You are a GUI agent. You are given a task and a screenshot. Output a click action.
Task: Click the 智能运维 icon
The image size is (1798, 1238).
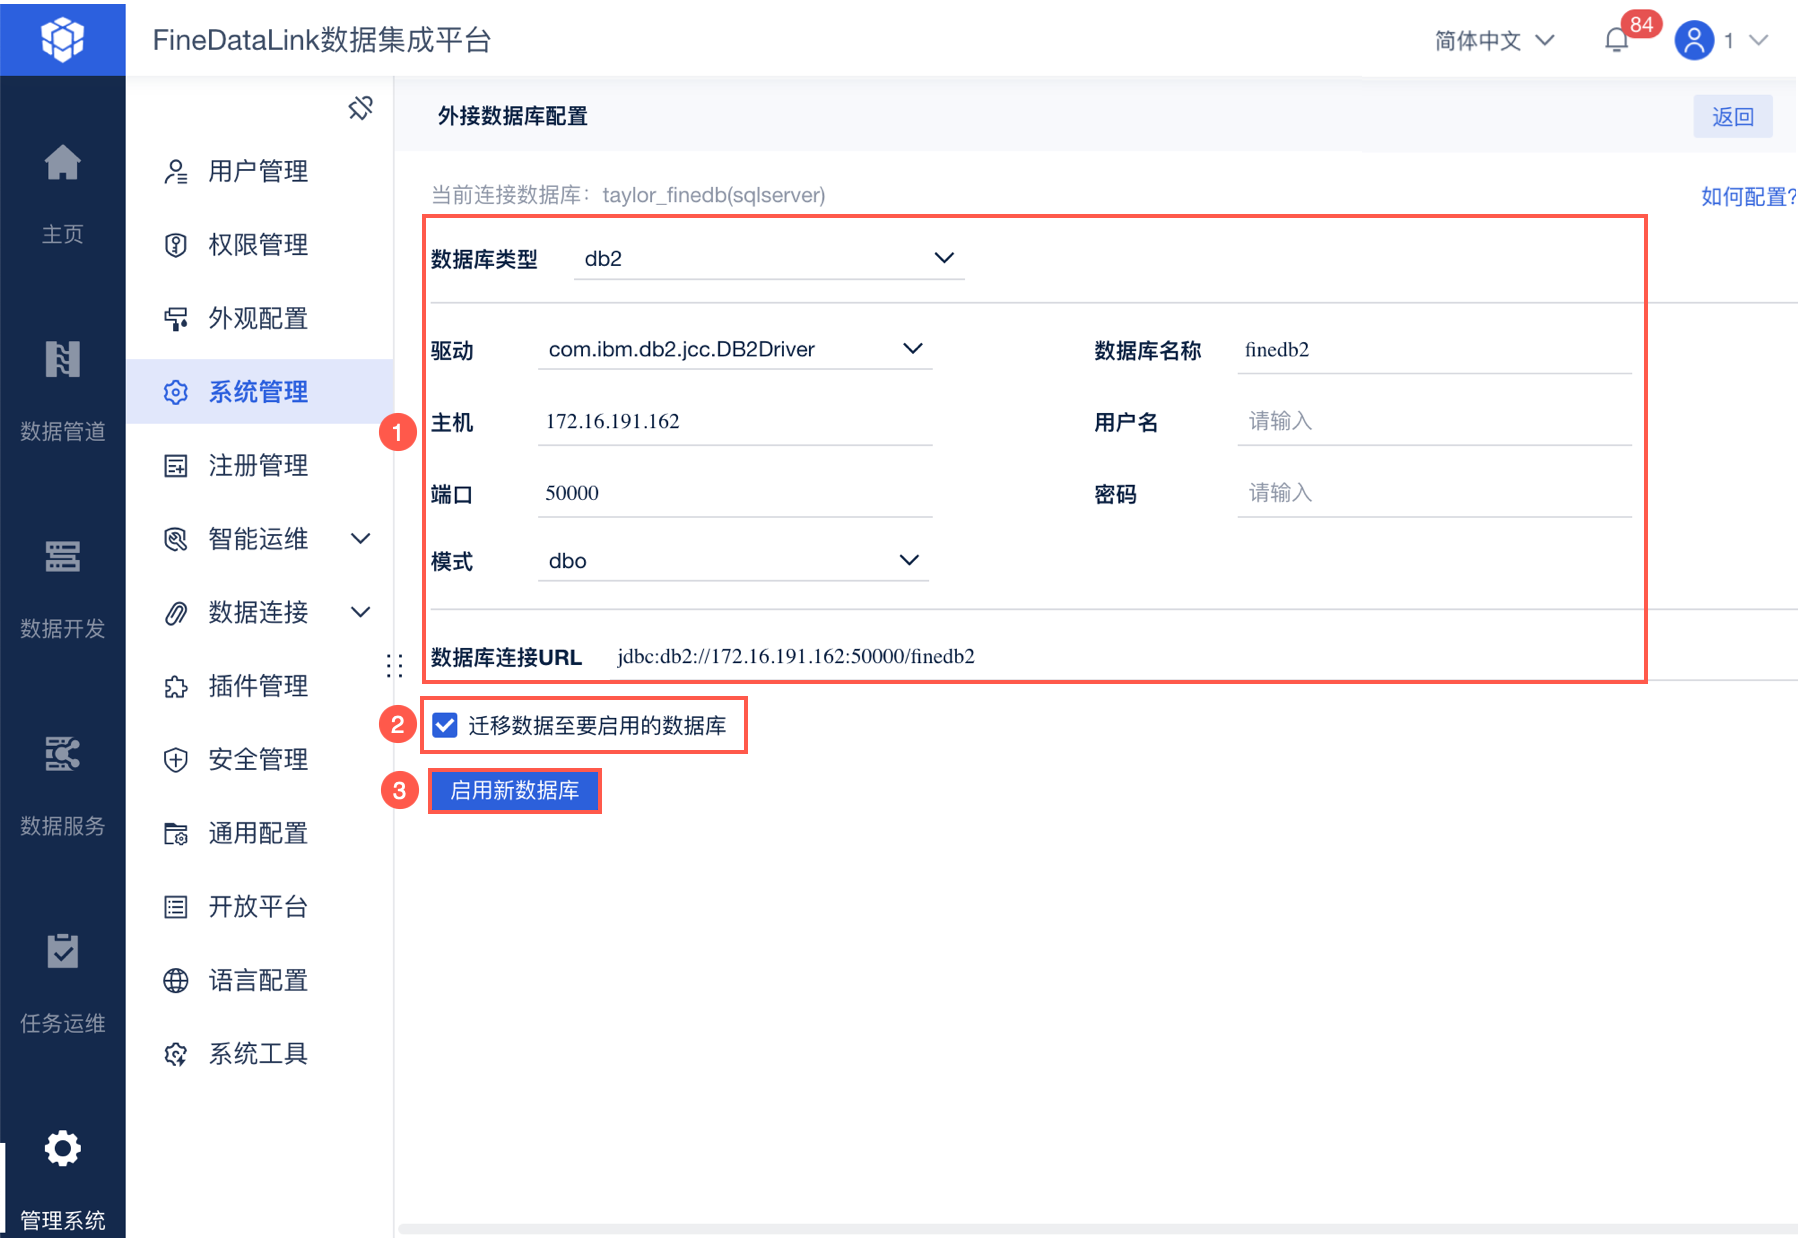[x=176, y=539]
